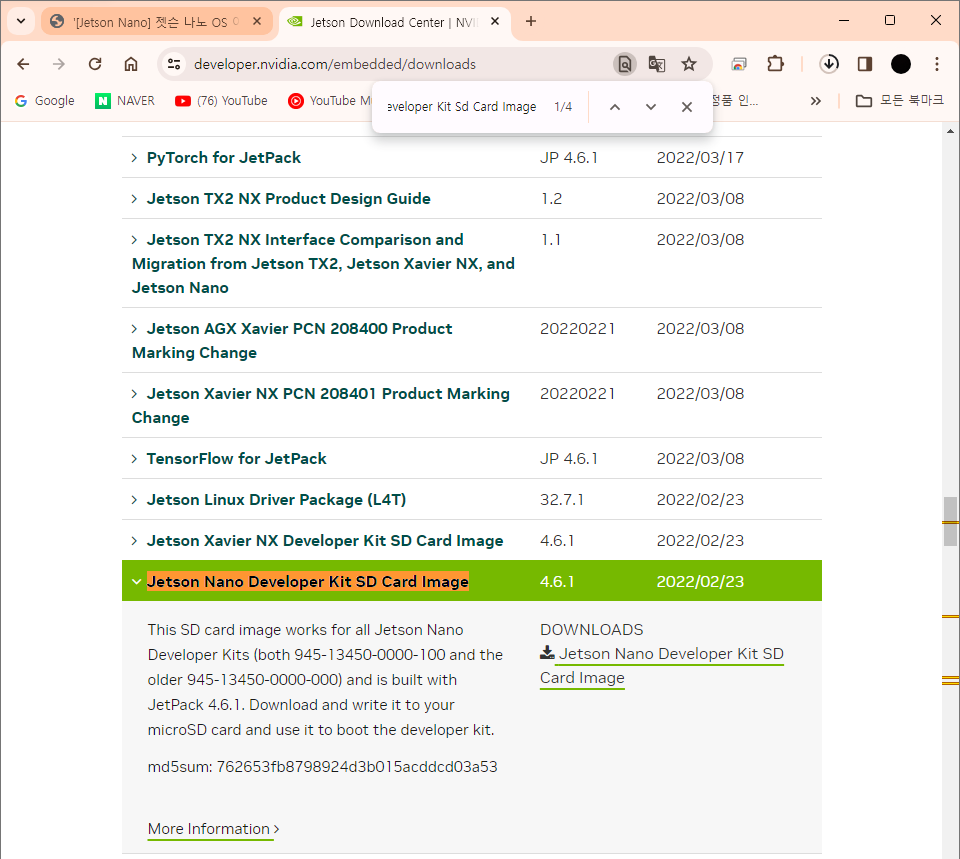
Task: Expand Jetson Xavier NX PCN 208401 row
Action: tap(320, 405)
